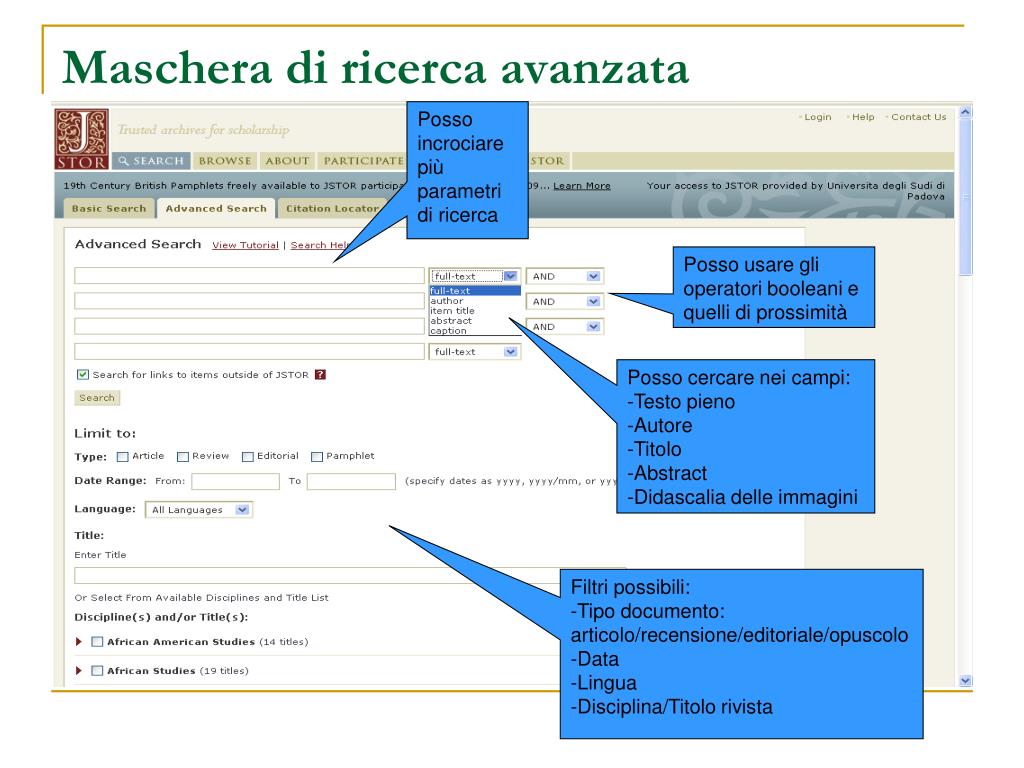1024x768 pixels.
Task: Check the African Studies checkbox
Action: (x=97, y=671)
